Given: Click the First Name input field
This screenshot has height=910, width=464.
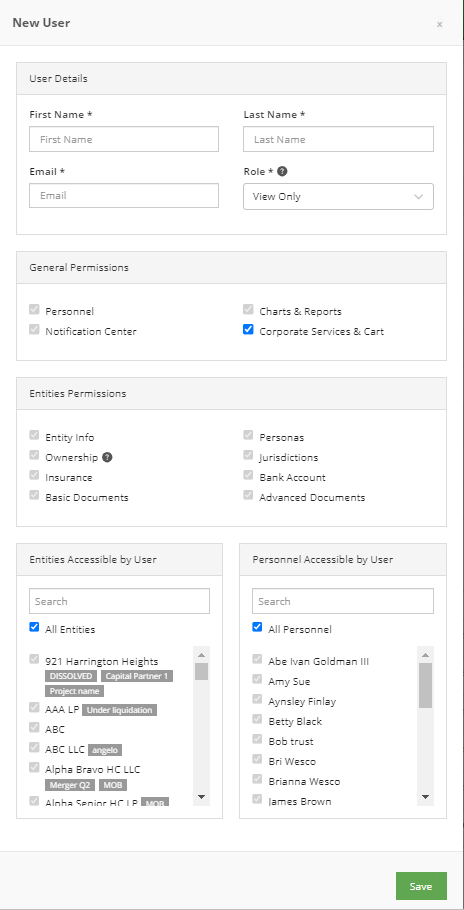Looking at the screenshot, I should pos(124,139).
